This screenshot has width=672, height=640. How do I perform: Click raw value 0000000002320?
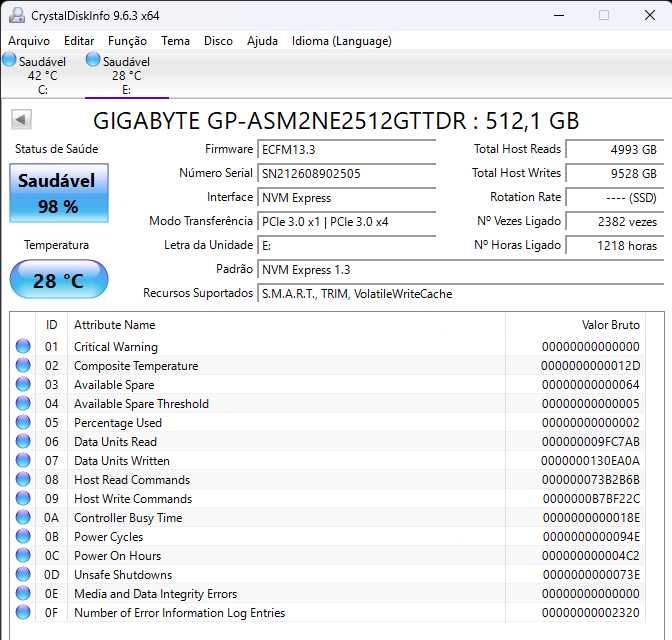(591, 613)
